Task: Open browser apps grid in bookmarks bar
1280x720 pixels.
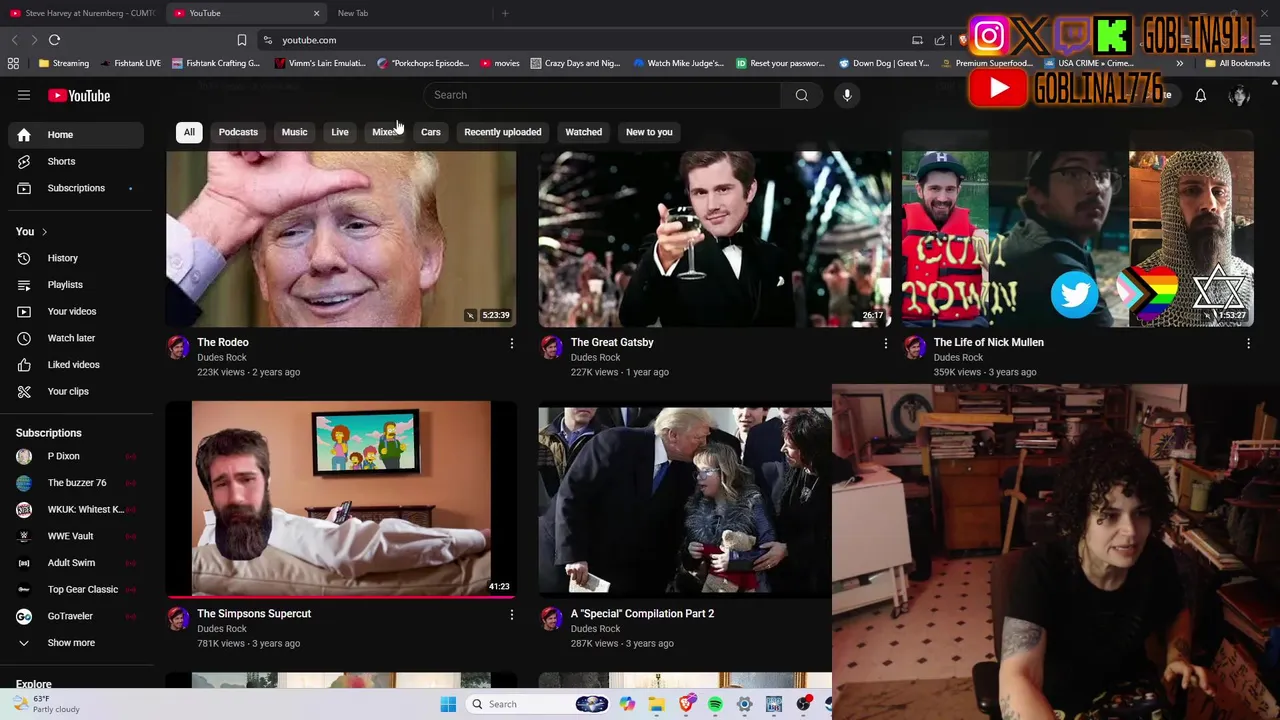Action: click(x=13, y=63)
